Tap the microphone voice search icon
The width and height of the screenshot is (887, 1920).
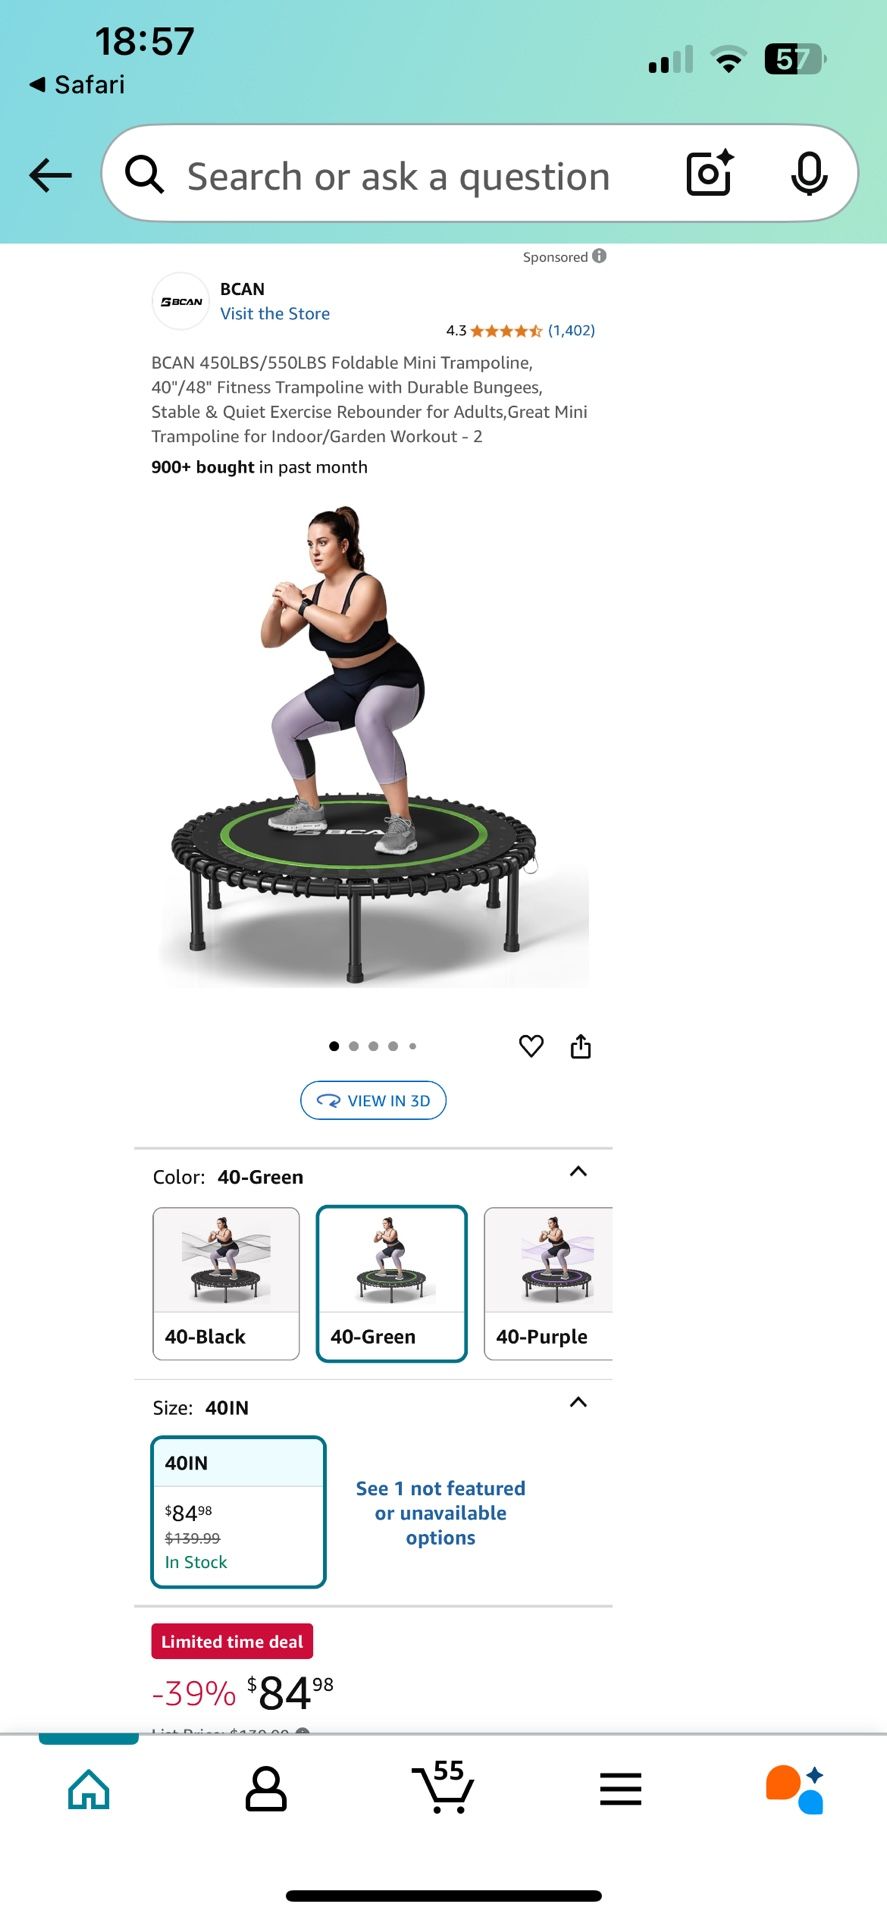809,174
